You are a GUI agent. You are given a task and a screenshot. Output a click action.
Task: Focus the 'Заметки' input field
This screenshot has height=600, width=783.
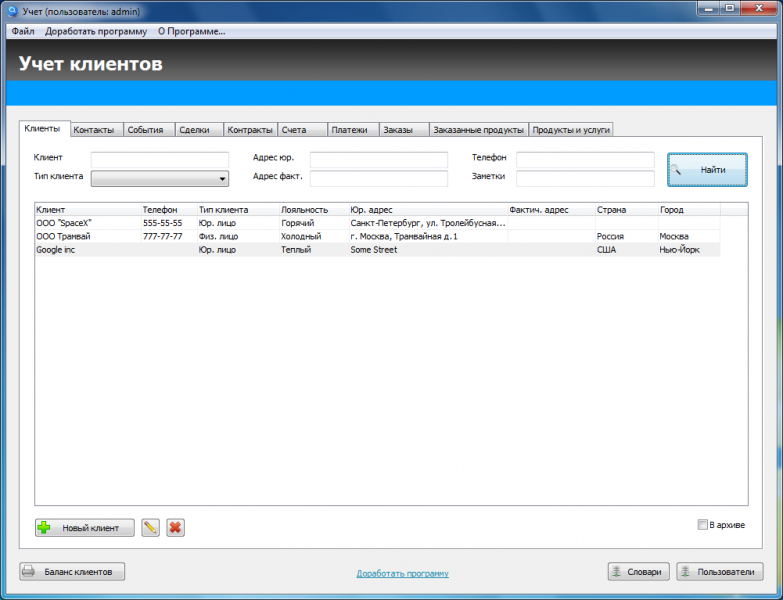(585, 178)
